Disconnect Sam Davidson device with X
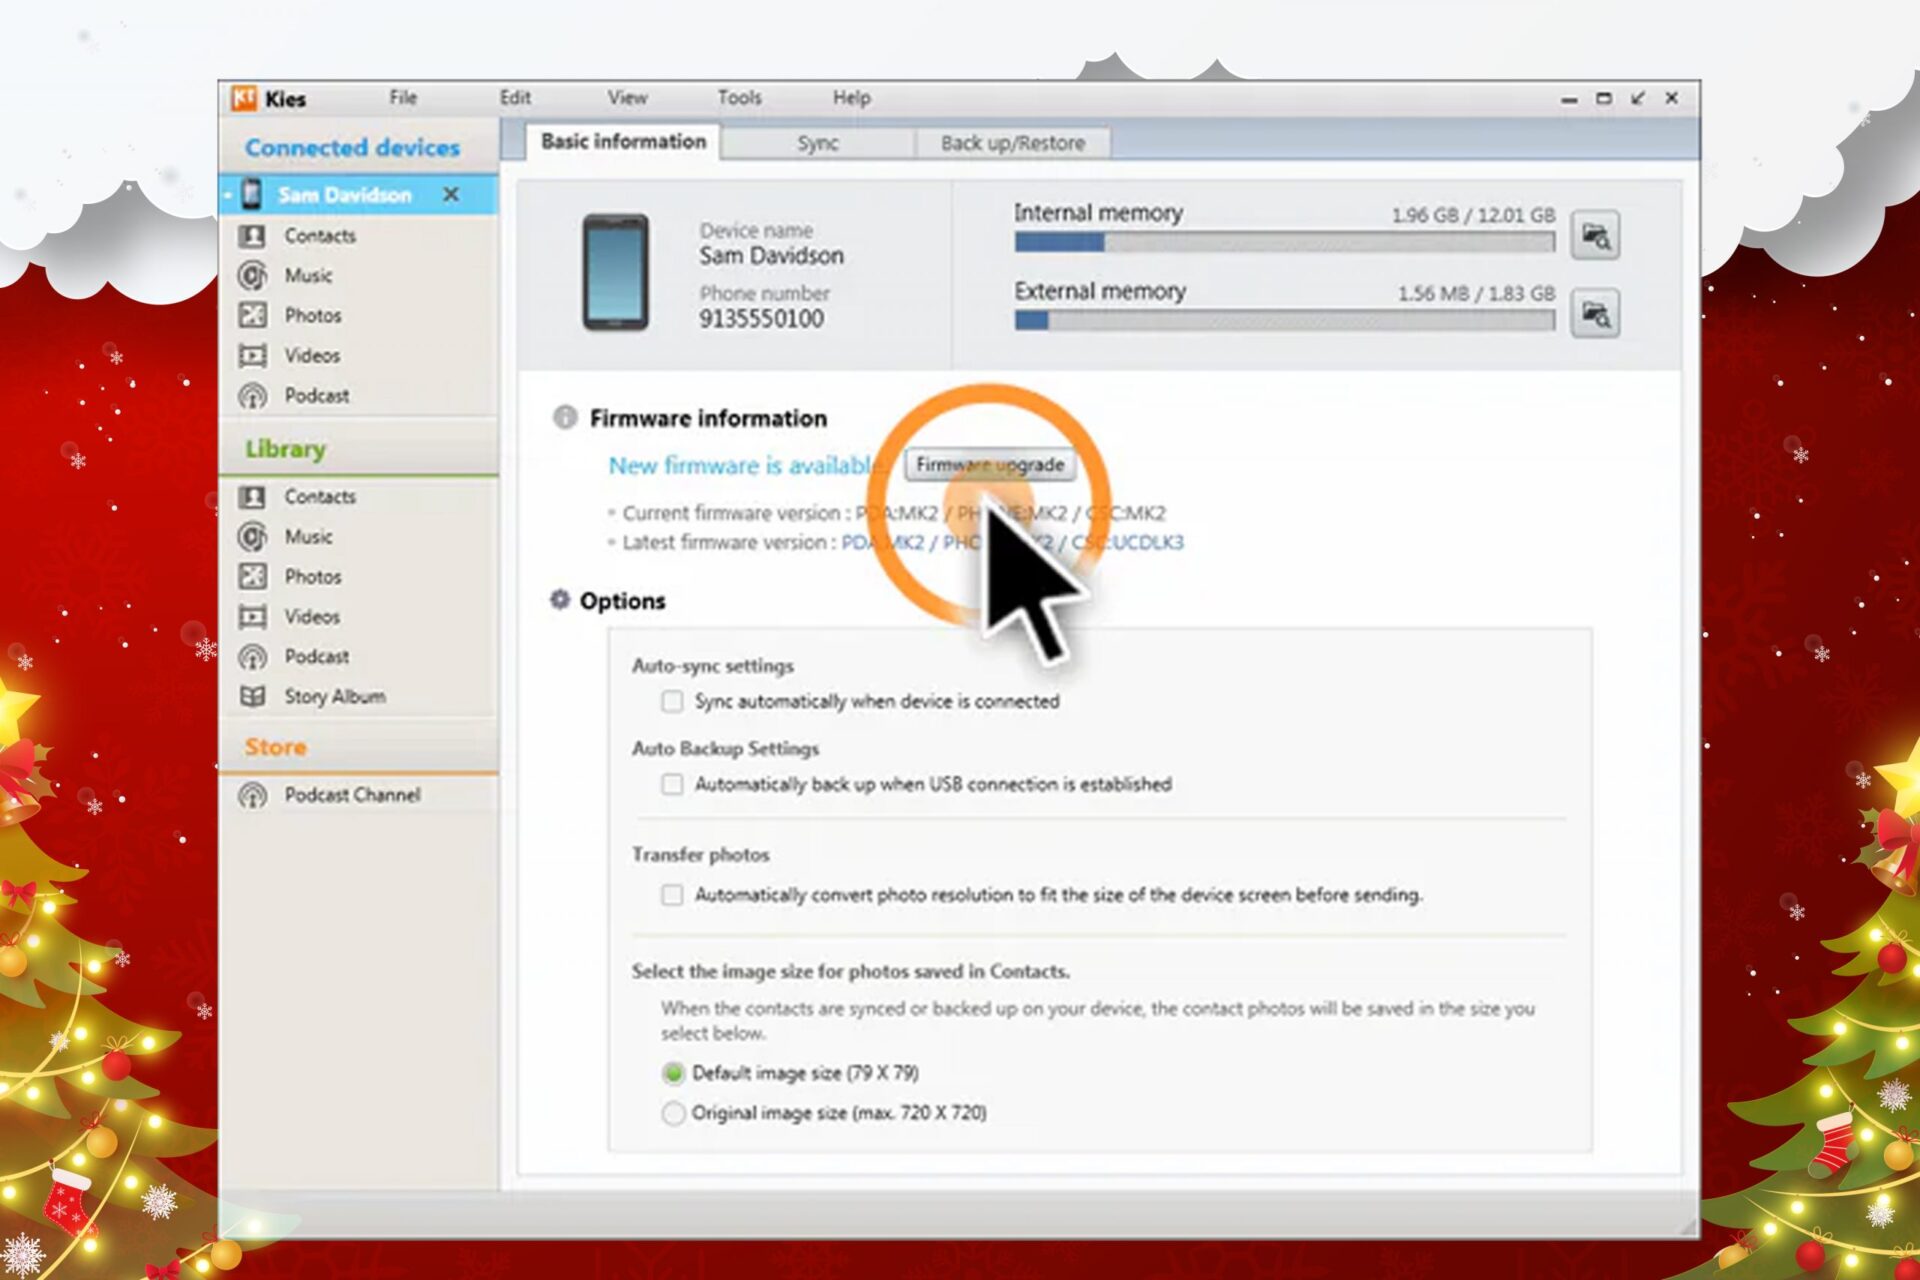This screenshot has width=1920, height=1280. click(451, 195)
